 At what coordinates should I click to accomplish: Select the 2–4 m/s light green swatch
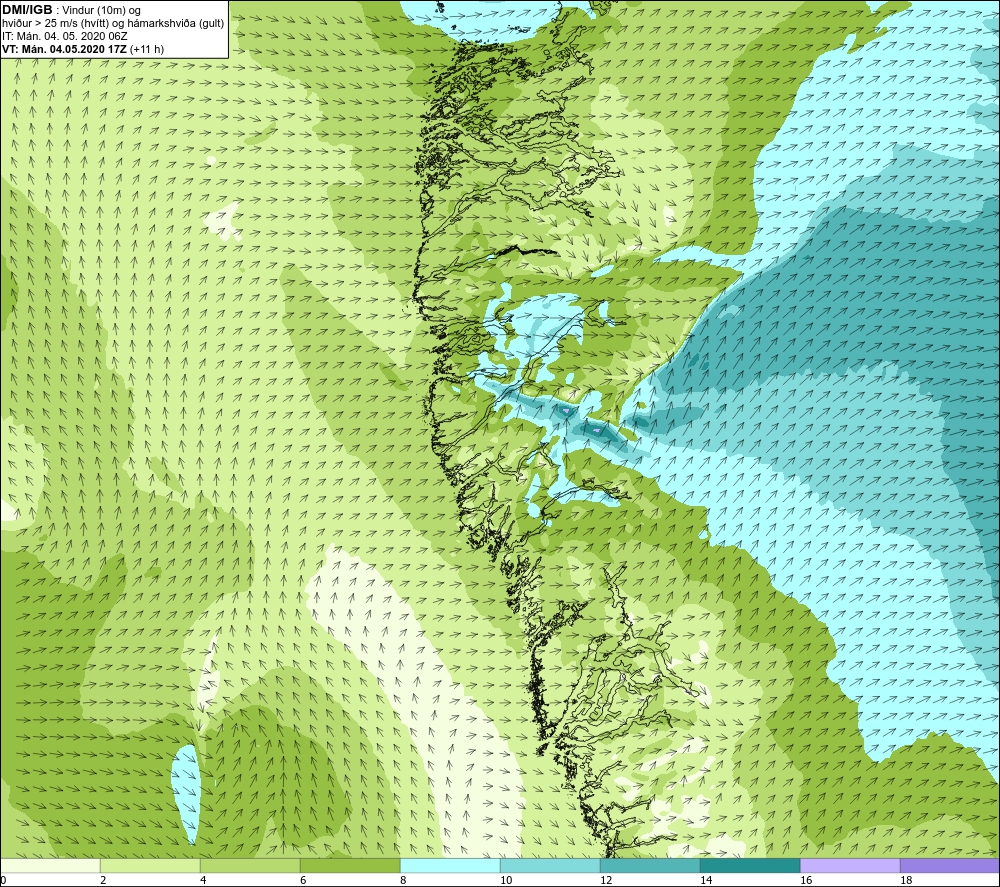151,865
